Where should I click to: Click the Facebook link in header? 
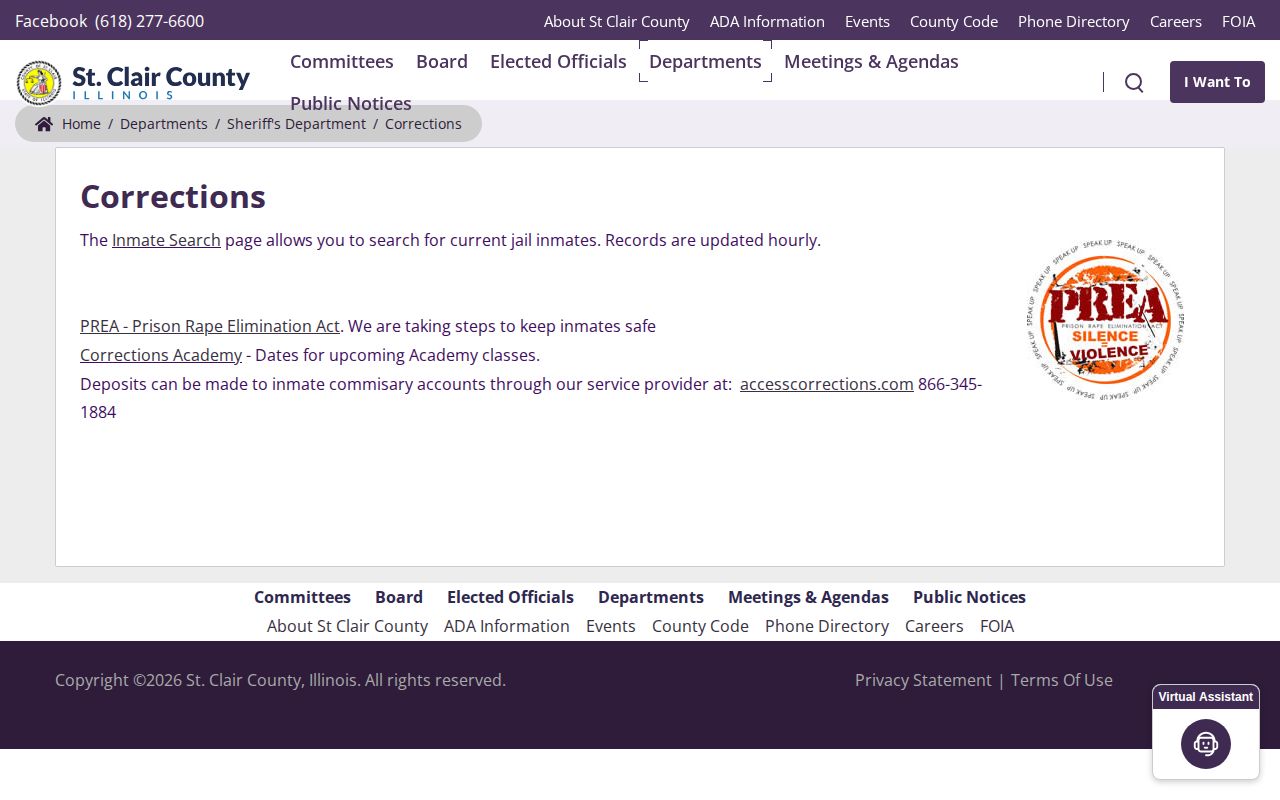pyautogui.click(x=51, y=21)
